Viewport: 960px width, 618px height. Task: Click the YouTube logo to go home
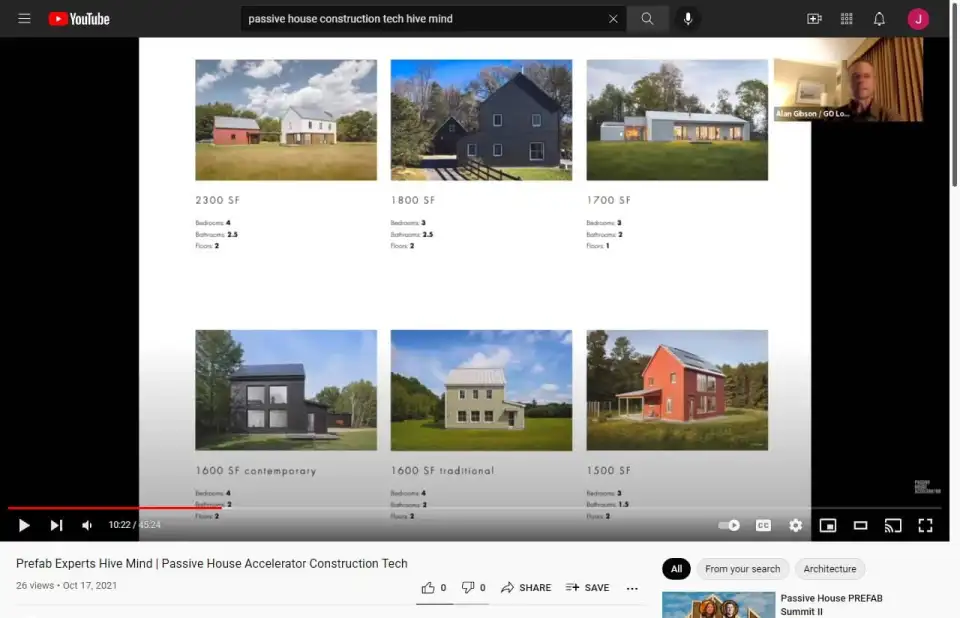pos(79,19)
